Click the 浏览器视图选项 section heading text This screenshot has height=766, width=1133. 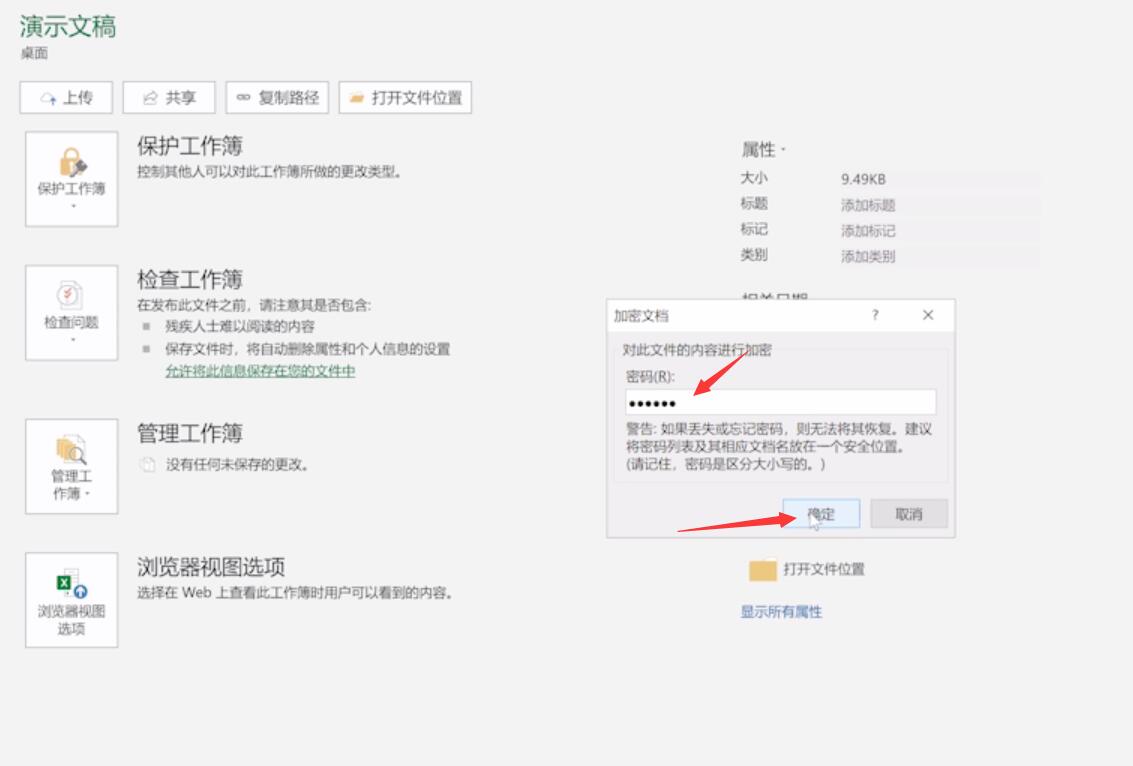[211, 567]
